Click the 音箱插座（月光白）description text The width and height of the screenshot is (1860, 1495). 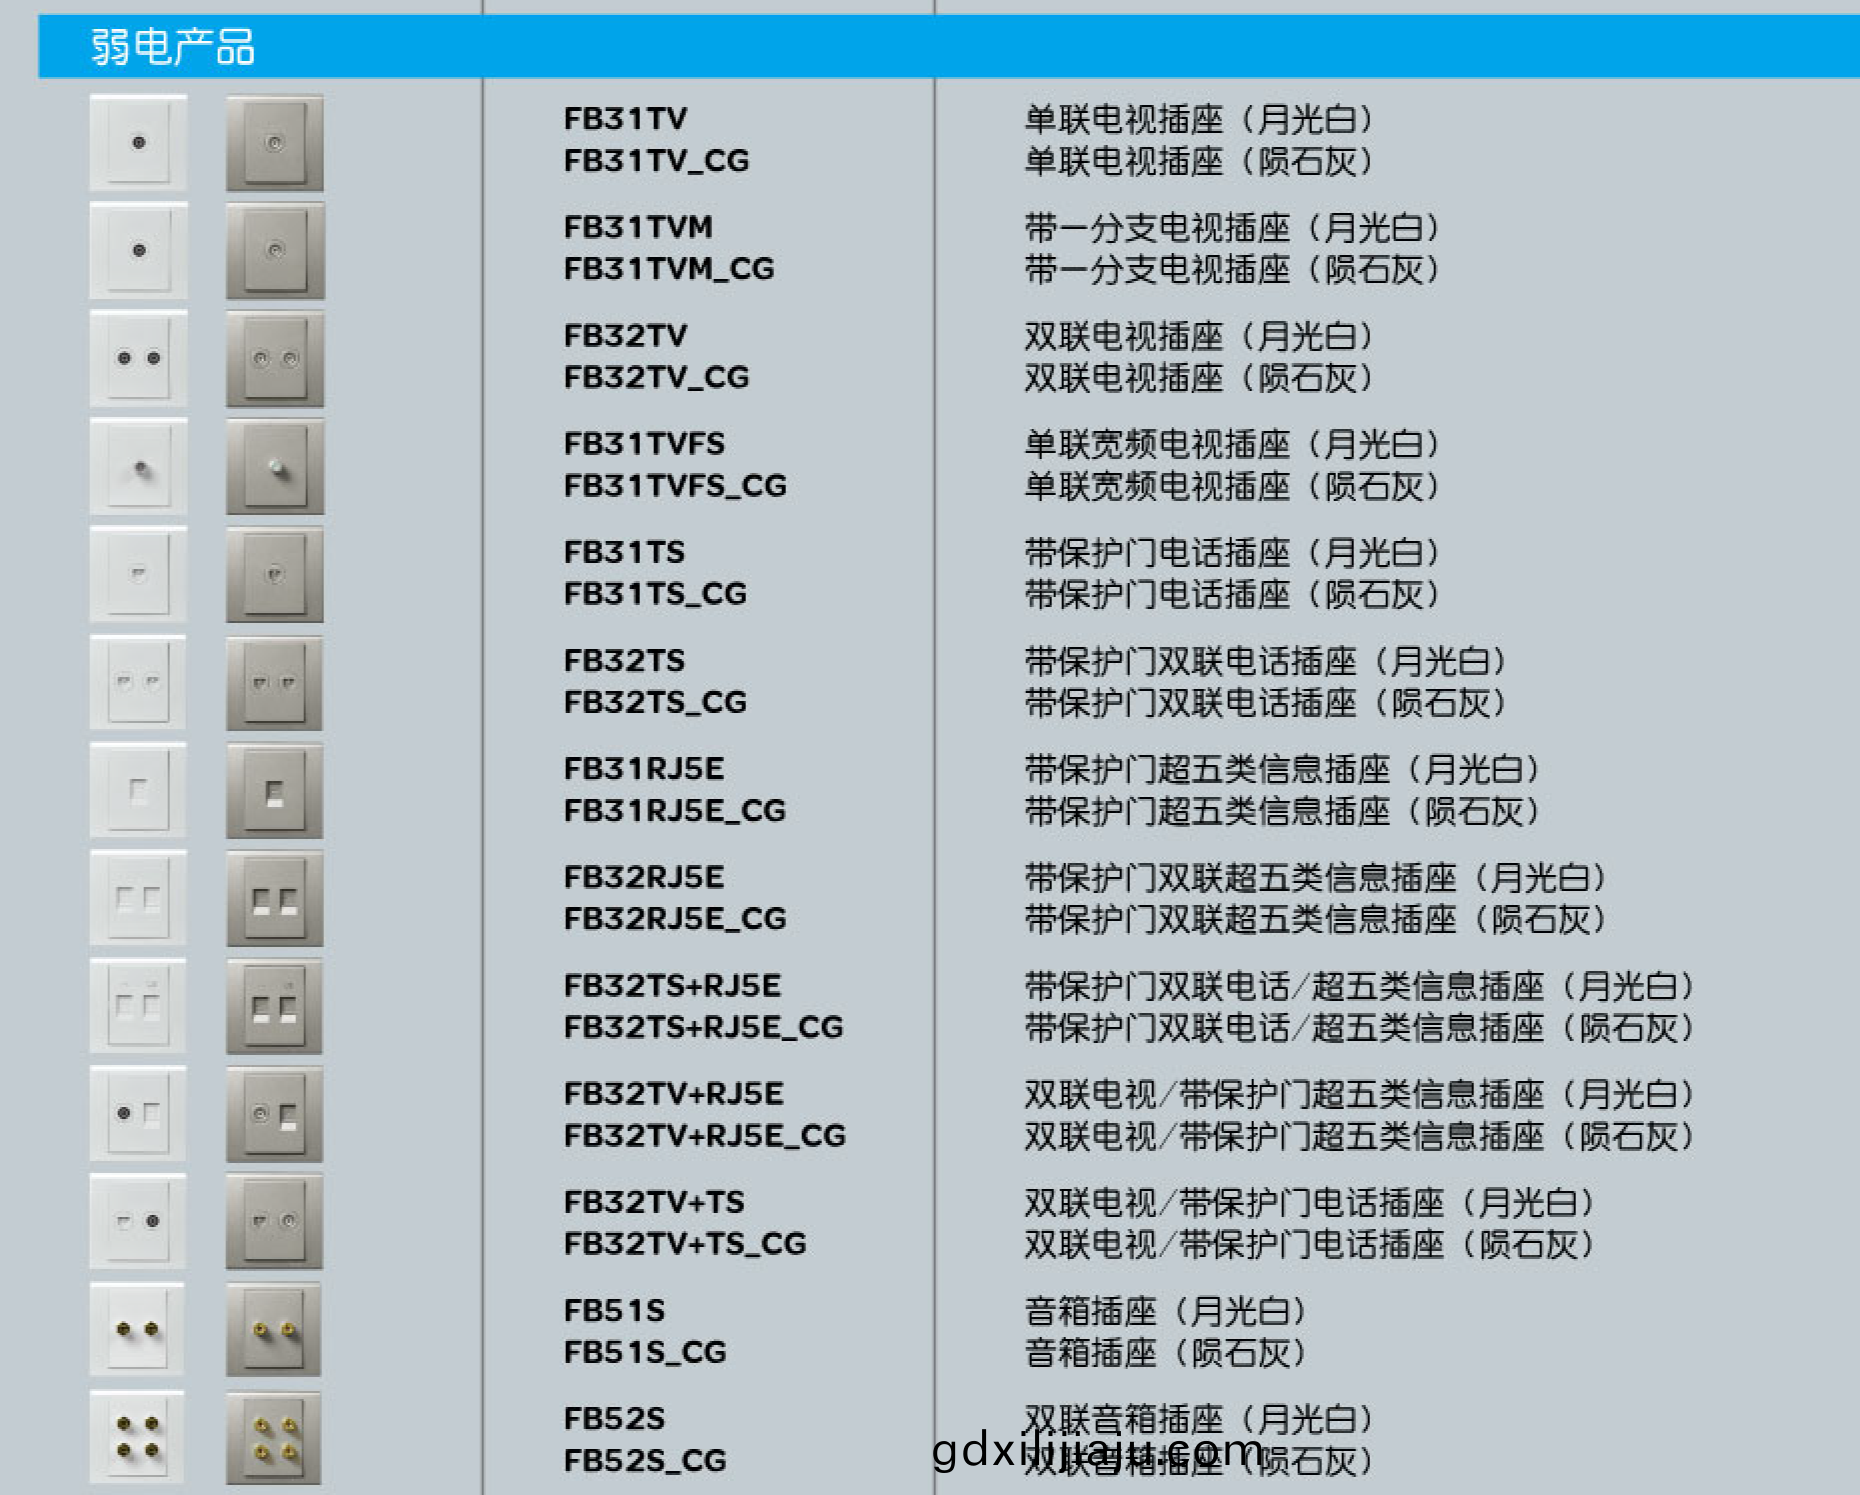[x=1164, y=1310]
